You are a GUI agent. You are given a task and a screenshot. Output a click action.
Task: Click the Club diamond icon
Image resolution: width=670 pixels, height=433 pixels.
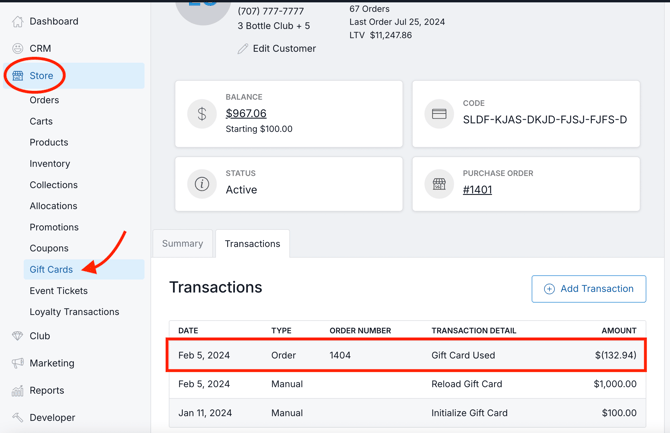[18, 336]
